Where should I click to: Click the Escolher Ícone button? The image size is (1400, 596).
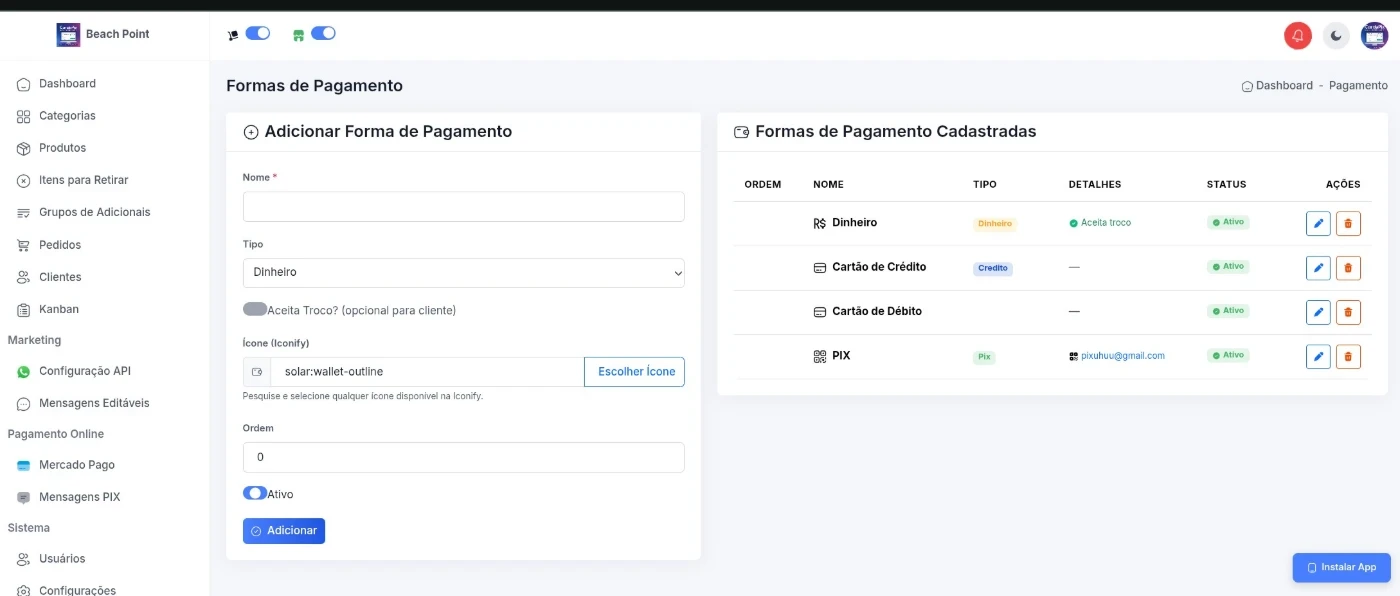coord(635,372)
